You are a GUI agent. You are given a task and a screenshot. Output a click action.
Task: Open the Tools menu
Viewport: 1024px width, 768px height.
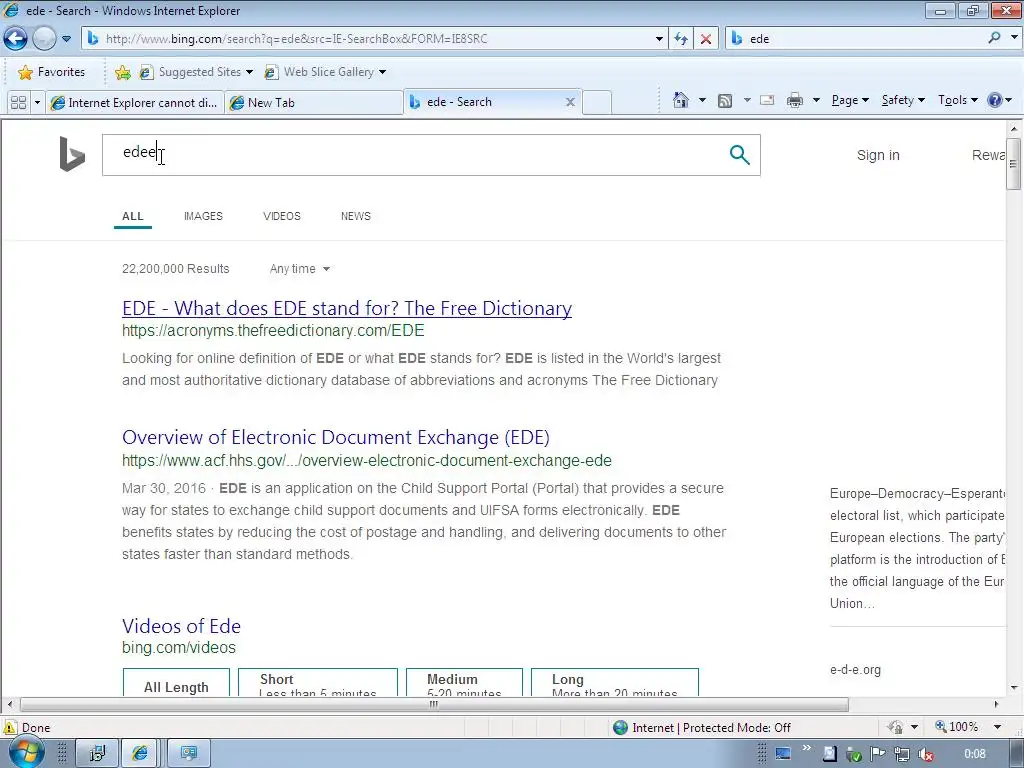point(958,100)
